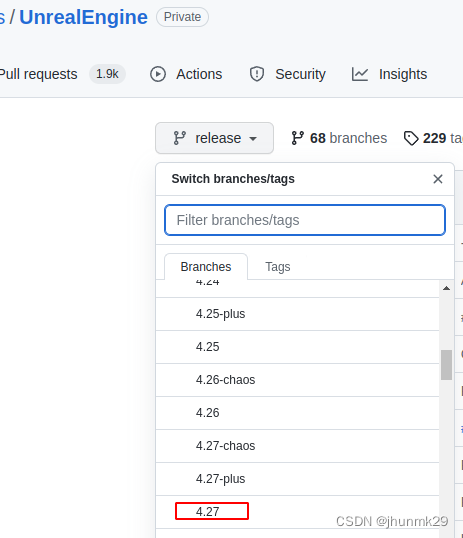Select the 4.26-chaos branch
The height and width of the screenshot is (538, 463).
pyautogui.click(x=298, y=380)
